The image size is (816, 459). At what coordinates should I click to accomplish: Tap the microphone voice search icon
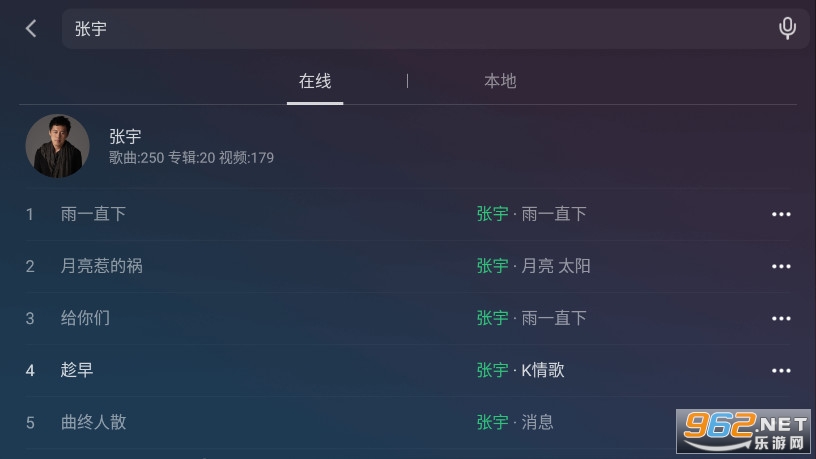[787, 28]
